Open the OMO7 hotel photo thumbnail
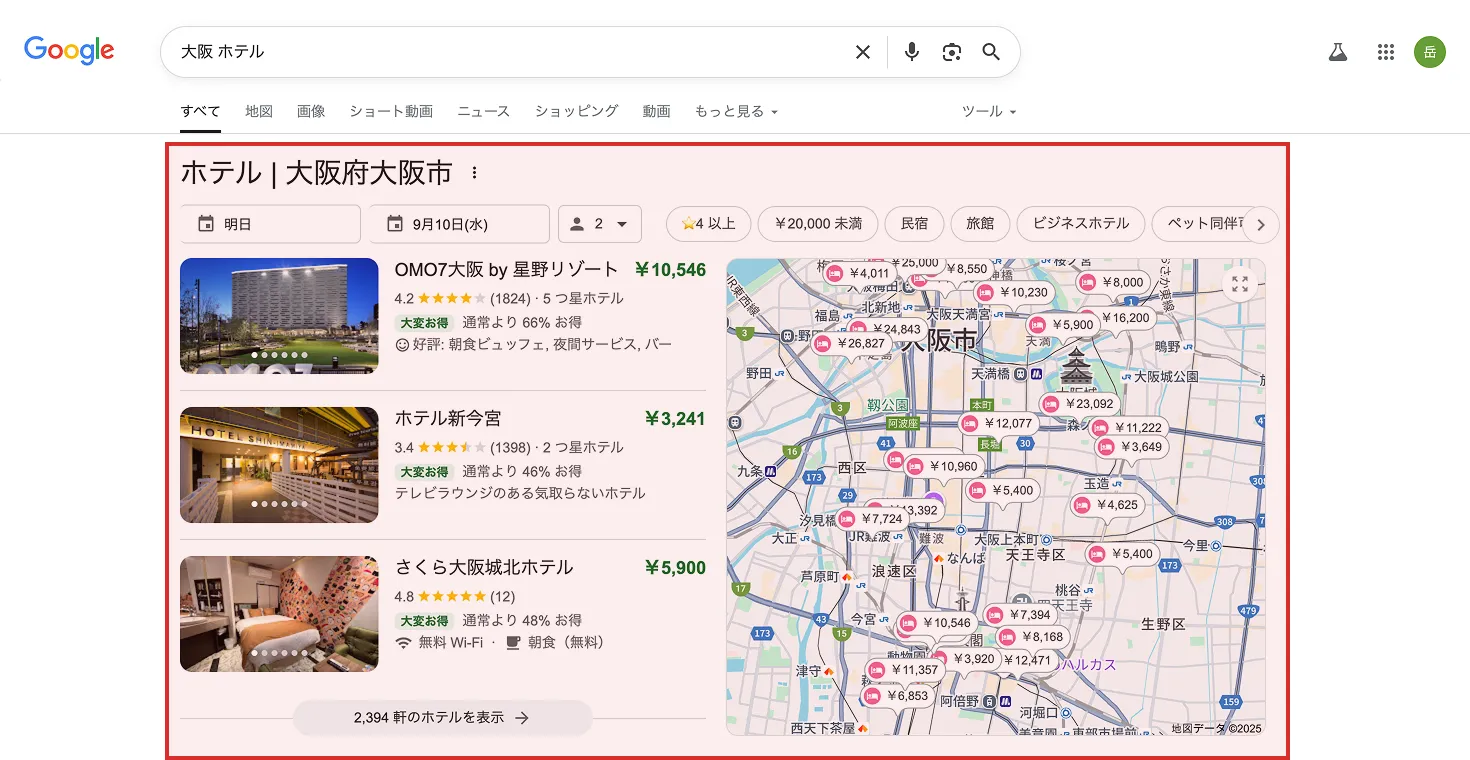 279,316
